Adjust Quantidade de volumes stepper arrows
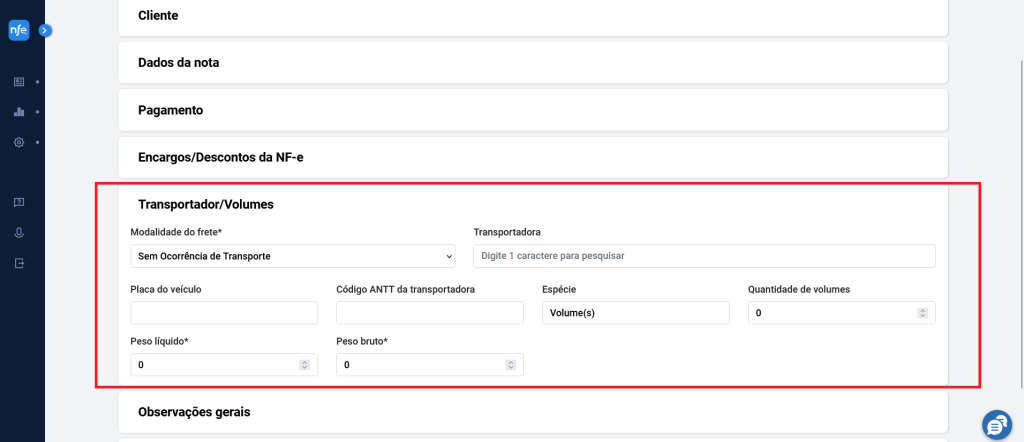Viewport: 1024px width, 442px height. tap(923, 313)
